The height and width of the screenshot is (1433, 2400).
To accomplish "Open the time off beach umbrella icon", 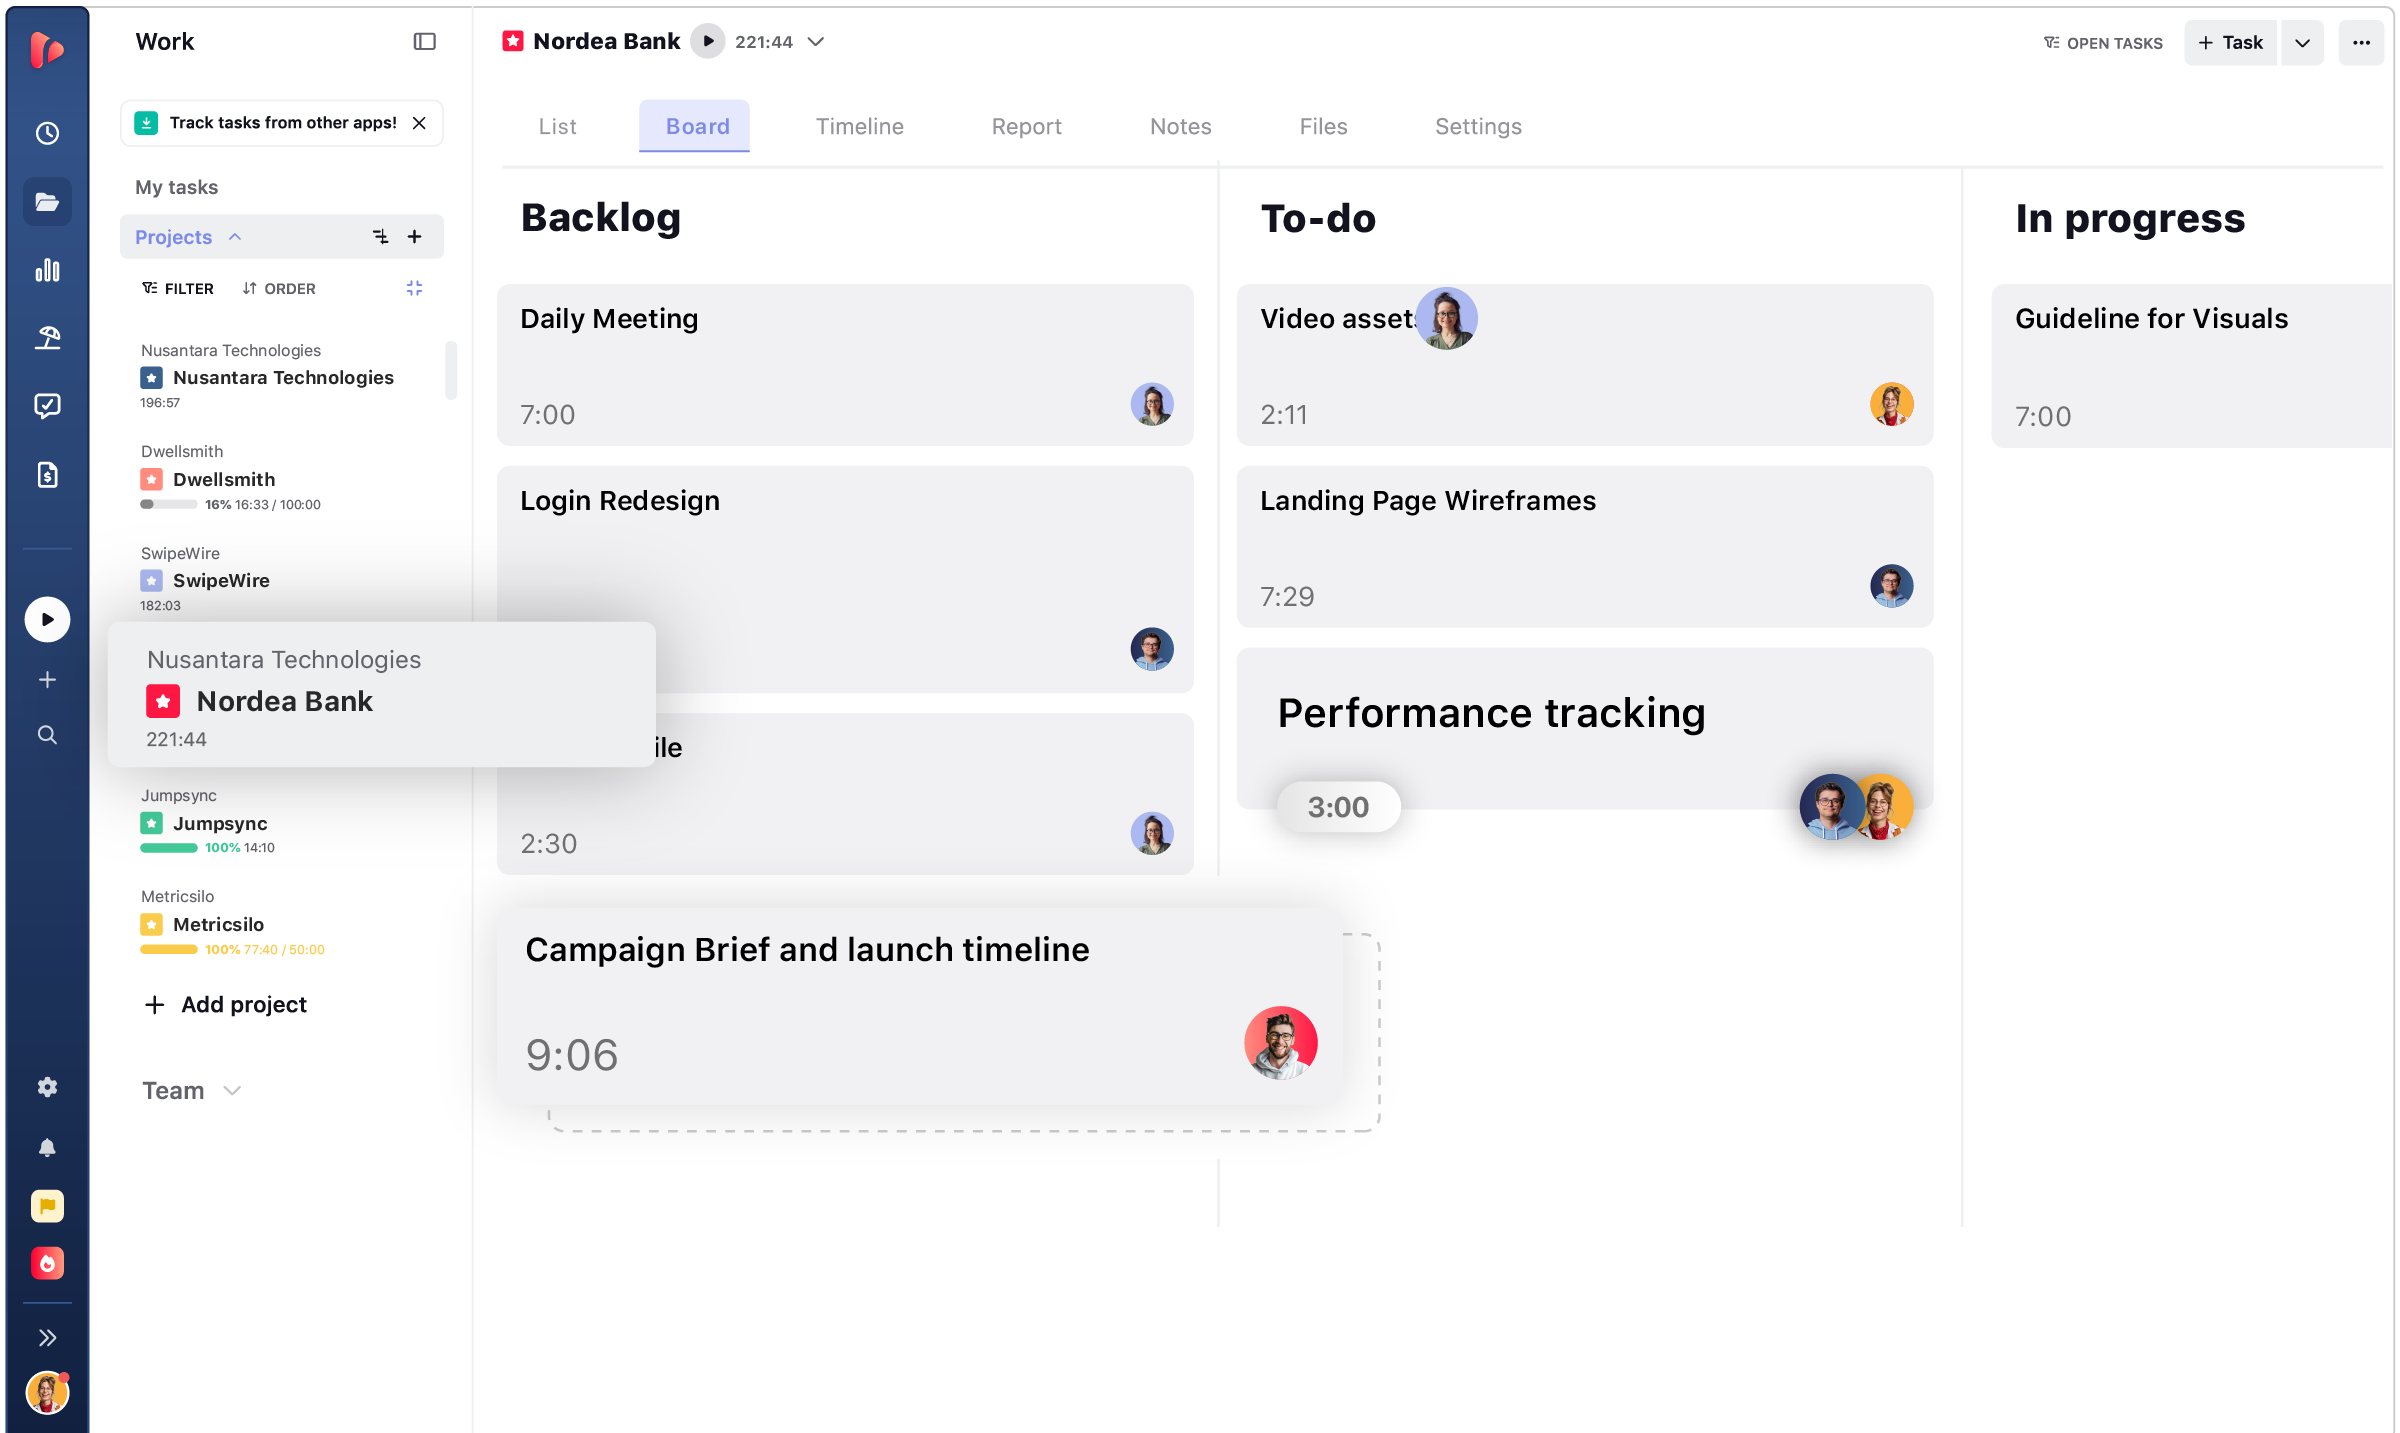I will coord(47,338).
